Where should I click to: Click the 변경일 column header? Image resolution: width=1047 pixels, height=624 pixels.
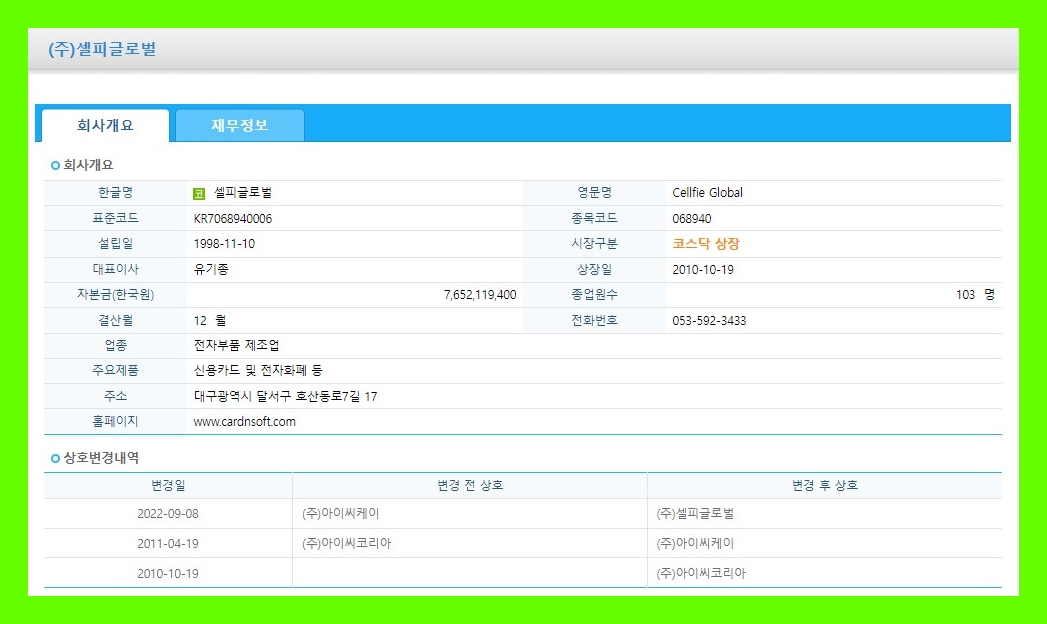pos(168,486)
